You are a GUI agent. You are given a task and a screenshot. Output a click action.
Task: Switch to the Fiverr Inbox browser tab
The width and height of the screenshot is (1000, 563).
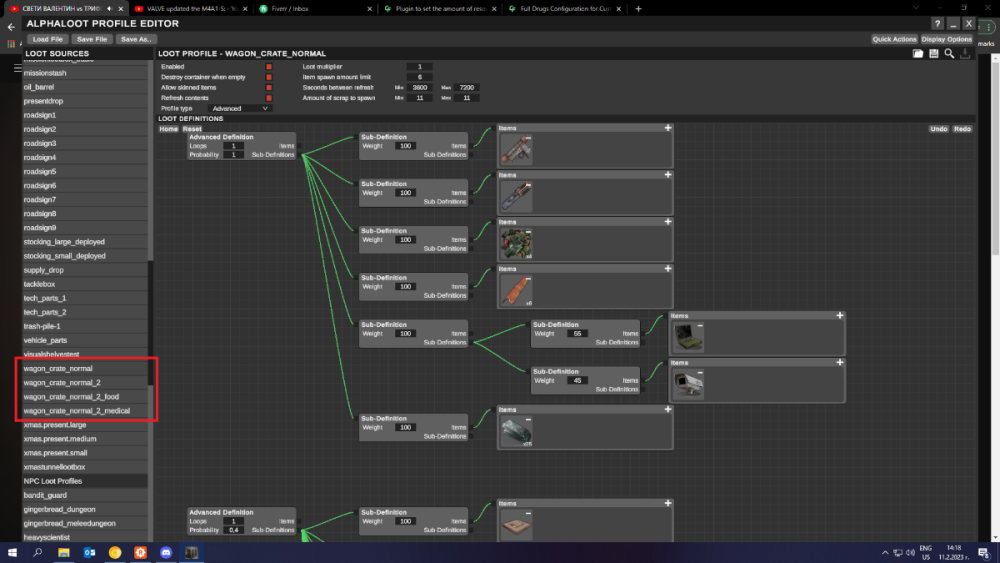pyautogui.click(x=290, y=8)
